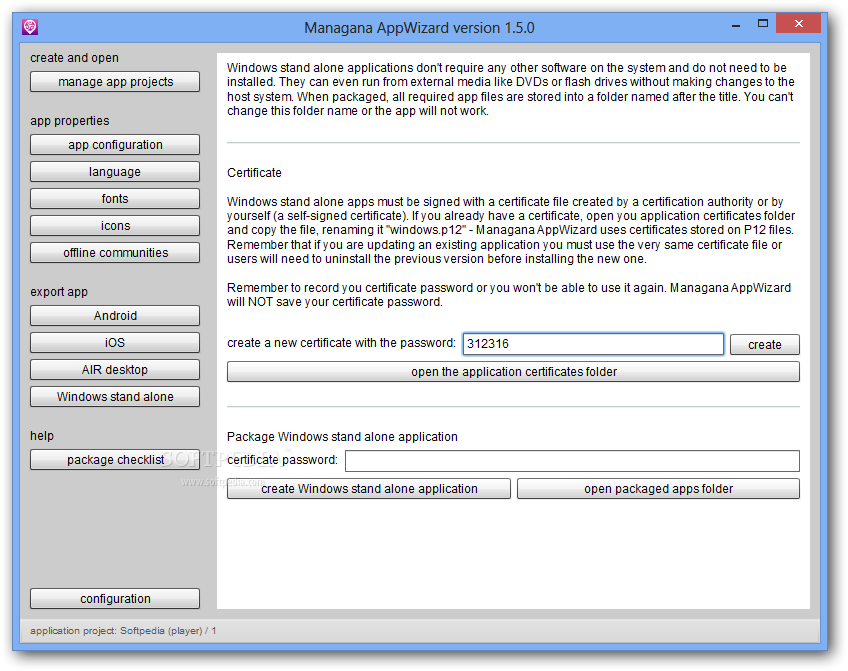The width and height of the screenshot is (848, 671).
Task: Create Windows stand alone application
Action: pos(369,489)
